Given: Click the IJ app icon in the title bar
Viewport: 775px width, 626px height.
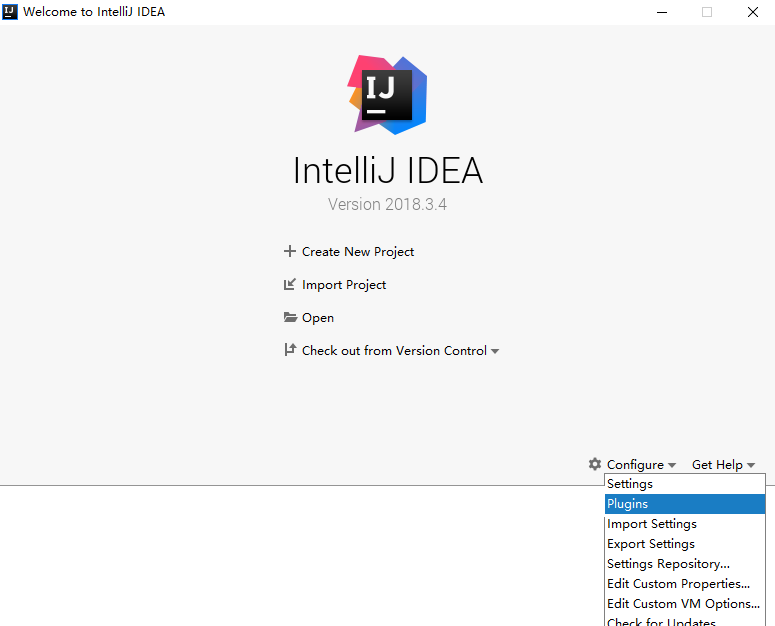Looking at the screenshot, I should click(x=10, y=11).
